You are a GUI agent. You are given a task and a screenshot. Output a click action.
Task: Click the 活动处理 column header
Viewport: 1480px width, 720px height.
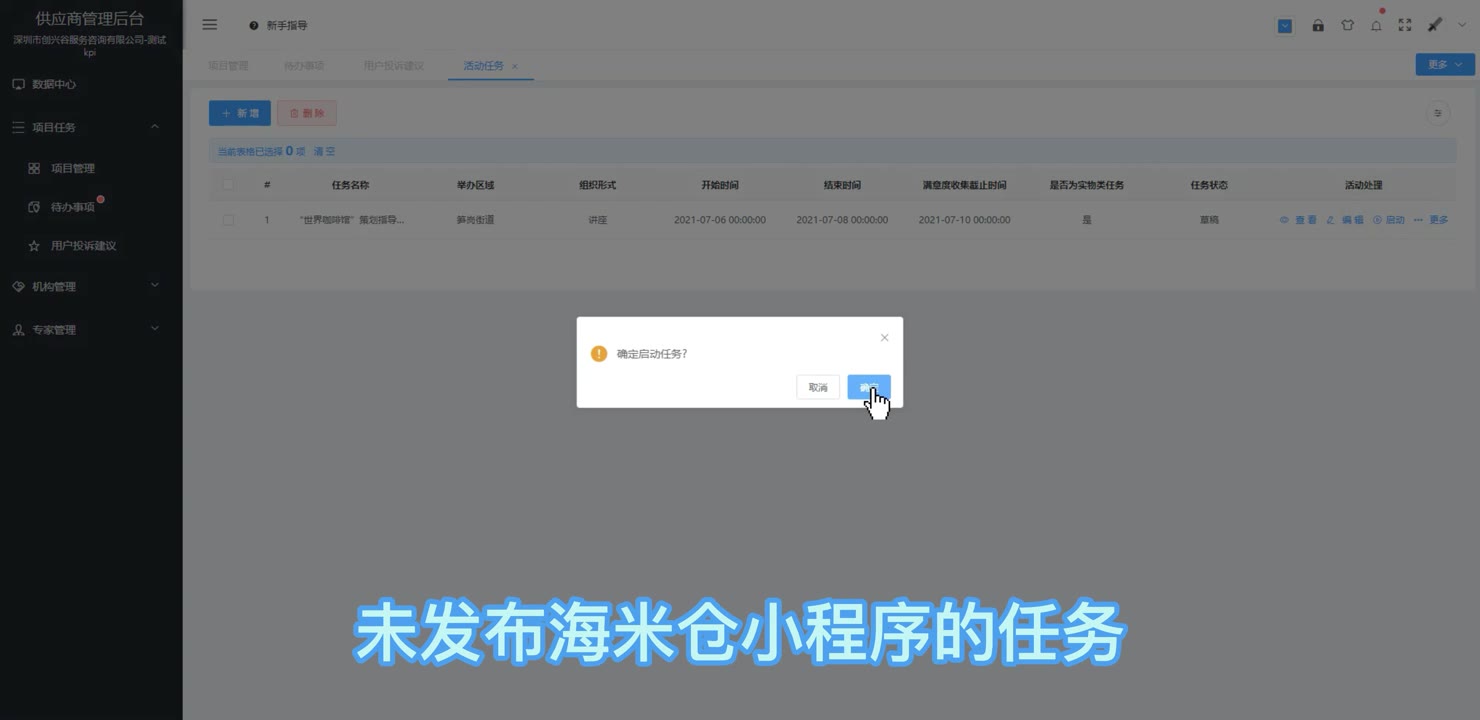click(1364, 185)
